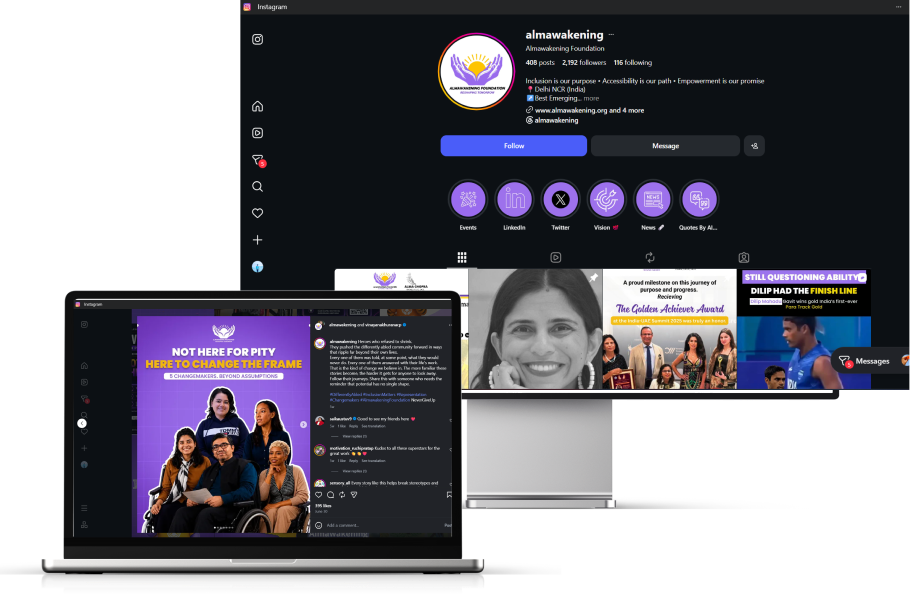Comment on the laptop's open post

point(330,495)
